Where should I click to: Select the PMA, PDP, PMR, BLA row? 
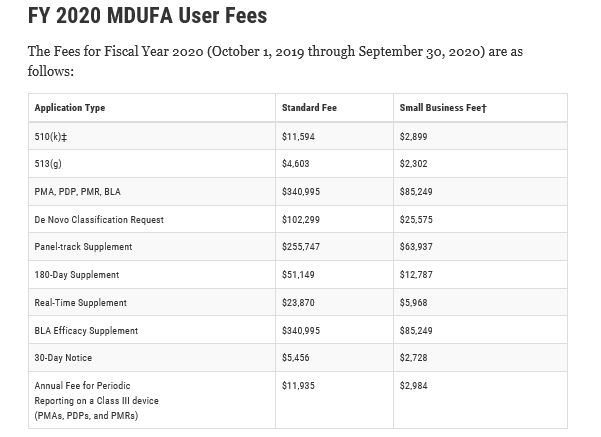click(298, 191)
